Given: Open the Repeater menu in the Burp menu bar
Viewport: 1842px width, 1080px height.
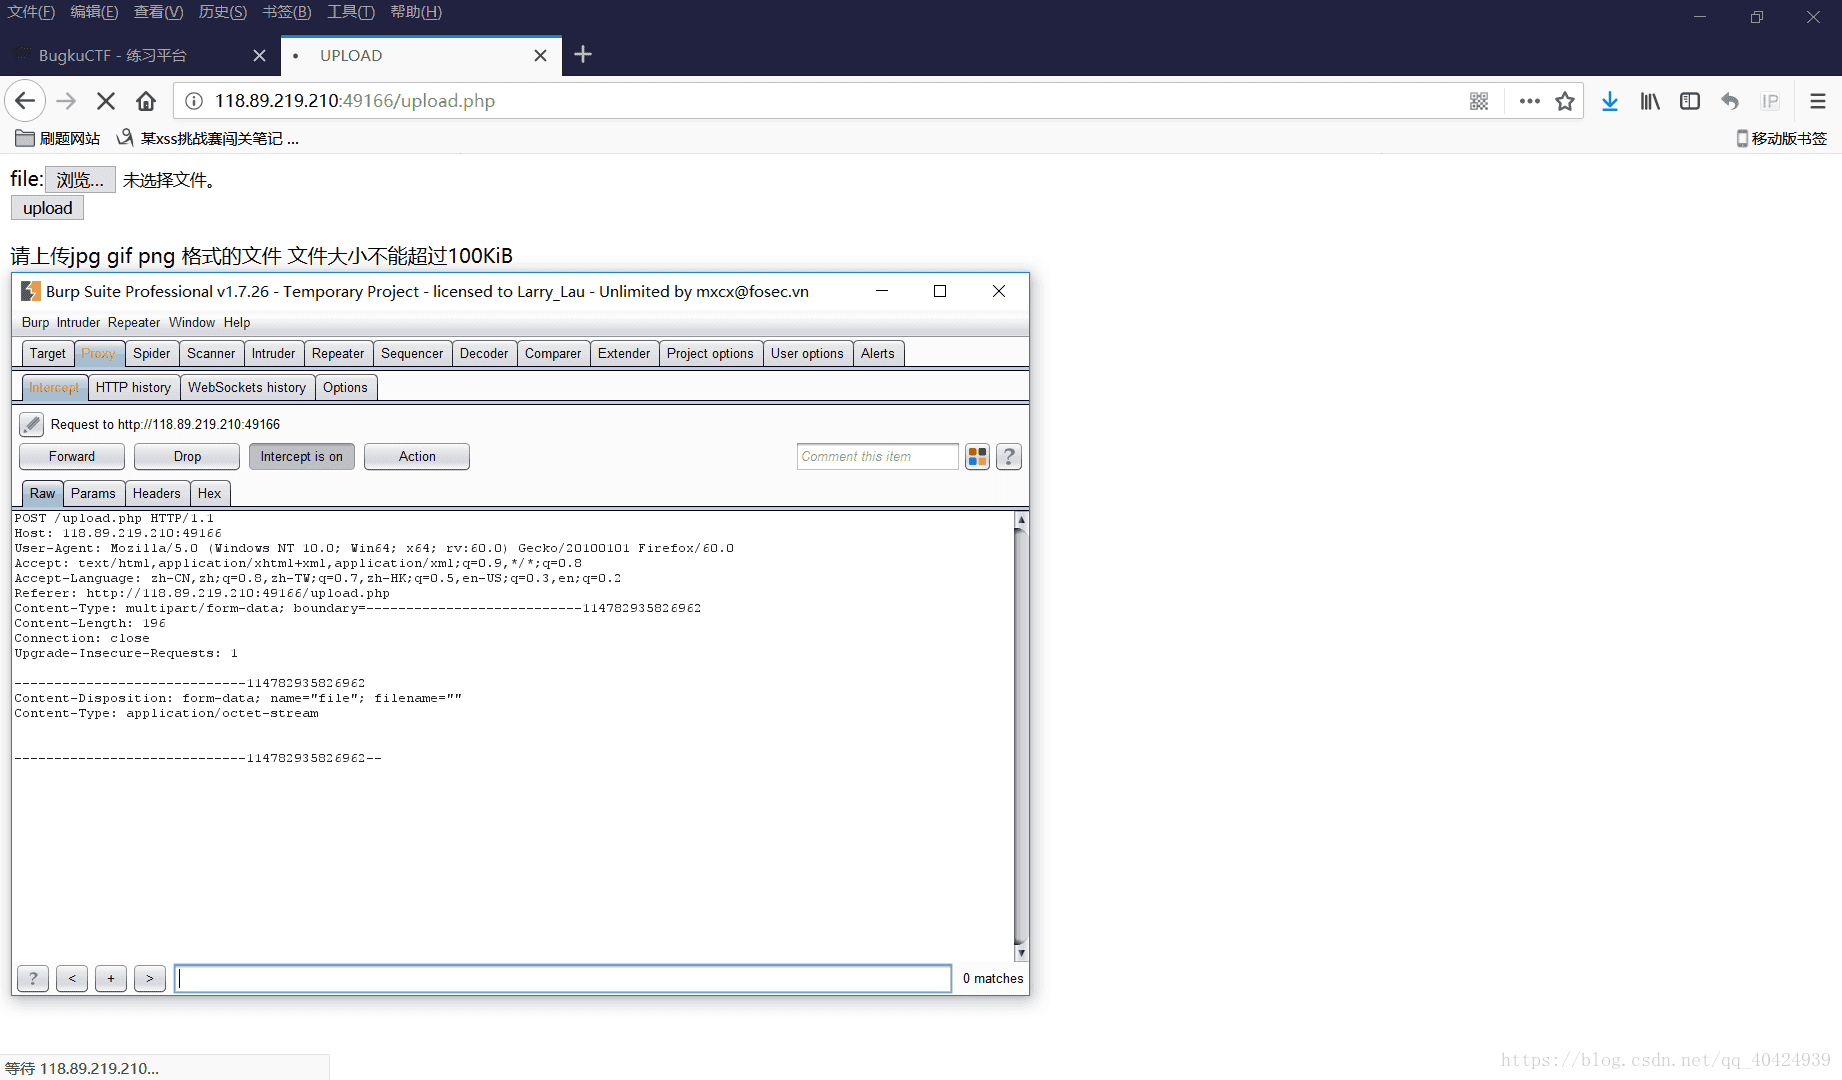Looking at the screenshot, I should [x=134, y=323].
